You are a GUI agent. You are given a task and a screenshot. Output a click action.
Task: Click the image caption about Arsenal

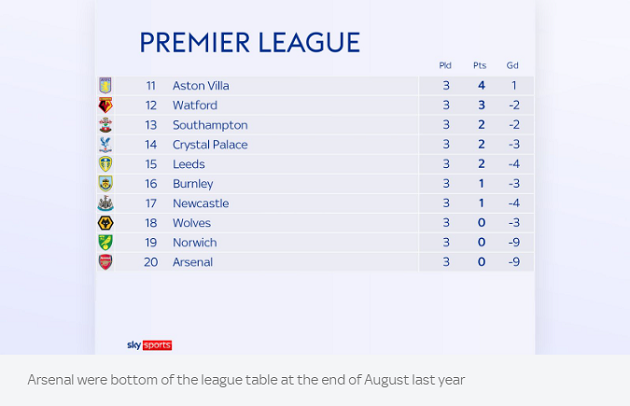point(246,380)
